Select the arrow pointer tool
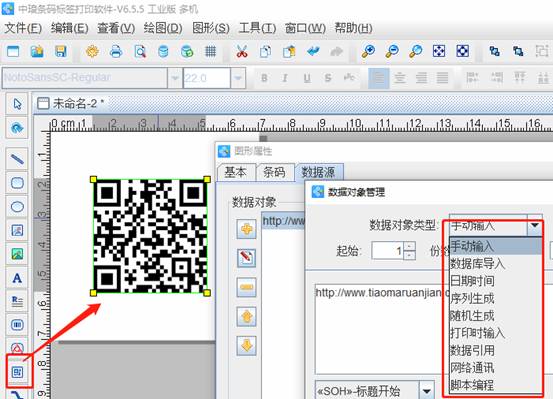 (17, 104)
